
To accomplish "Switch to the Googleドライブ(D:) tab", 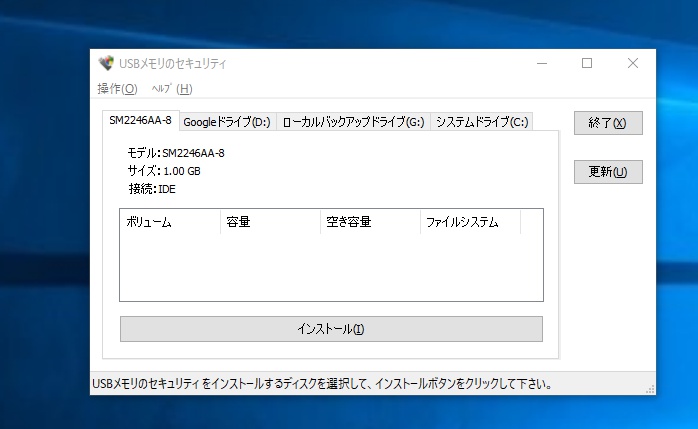I will click(227, 122).
